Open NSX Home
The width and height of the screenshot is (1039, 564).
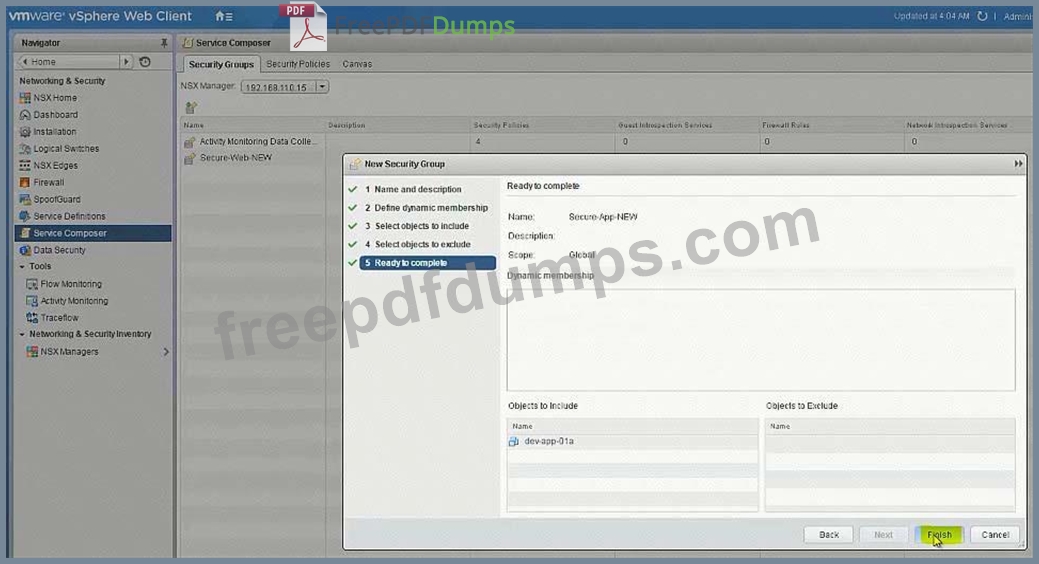coord(55,97)
